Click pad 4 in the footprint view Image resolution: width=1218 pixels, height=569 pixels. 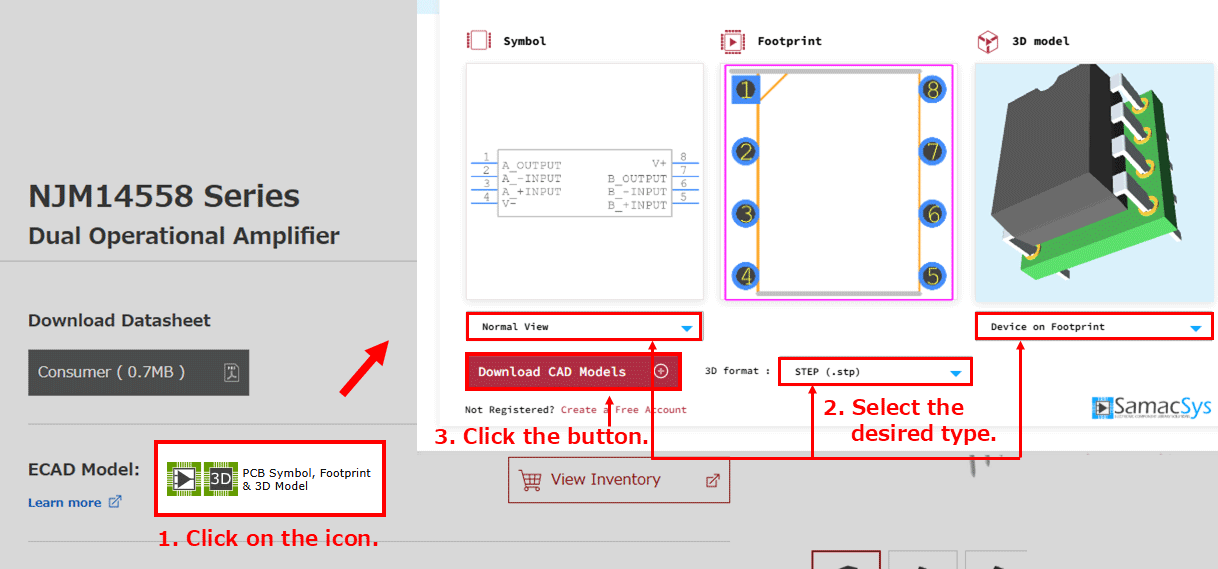pos(745,276)
